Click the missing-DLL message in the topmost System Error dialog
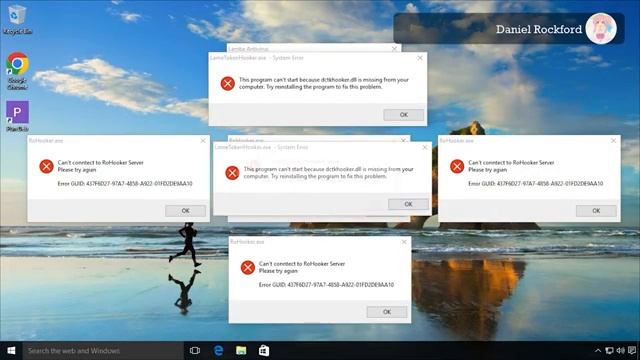Image resolution: width=640 pixels, height=360 pixels. 324,83
